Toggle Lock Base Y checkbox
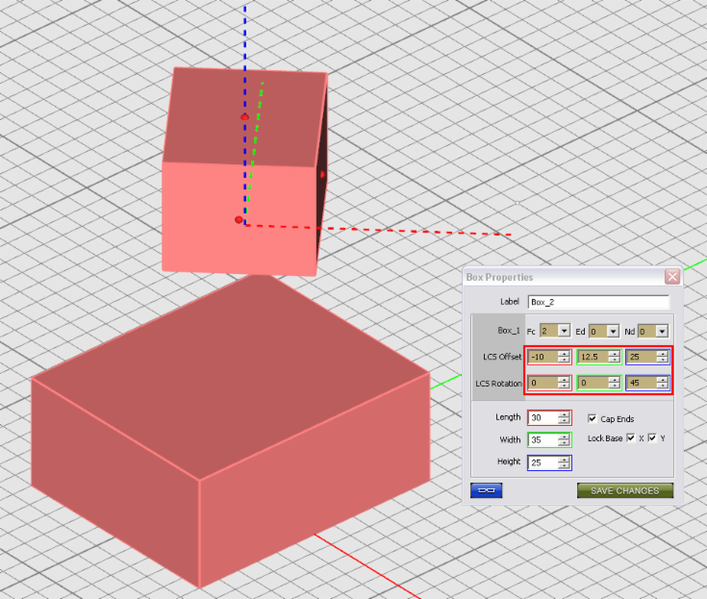 click(x=652, y=438)
